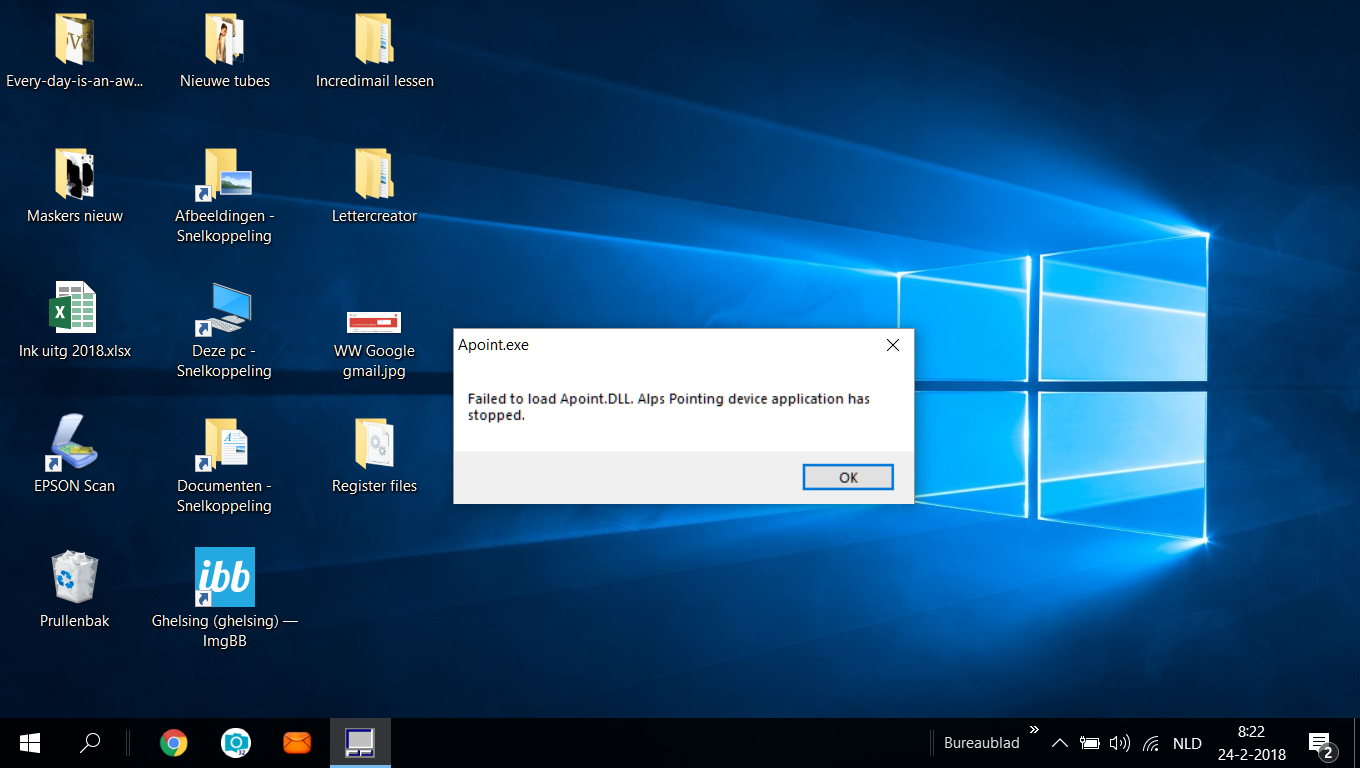The image size is (1360, 768).
Task: Open the Windows Start menu
Action: (x=30, y=743)
